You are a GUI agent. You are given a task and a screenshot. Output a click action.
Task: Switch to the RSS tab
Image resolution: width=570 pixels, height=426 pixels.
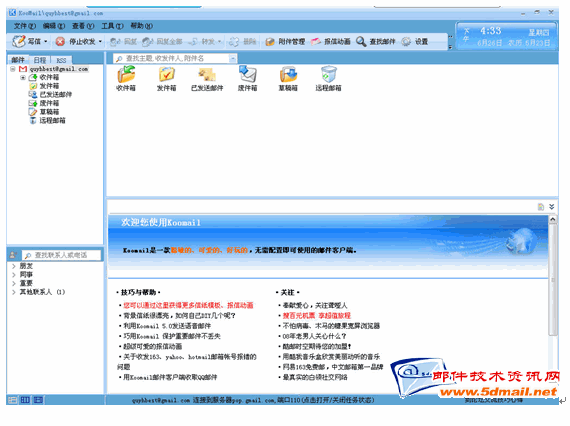point(61,60)
